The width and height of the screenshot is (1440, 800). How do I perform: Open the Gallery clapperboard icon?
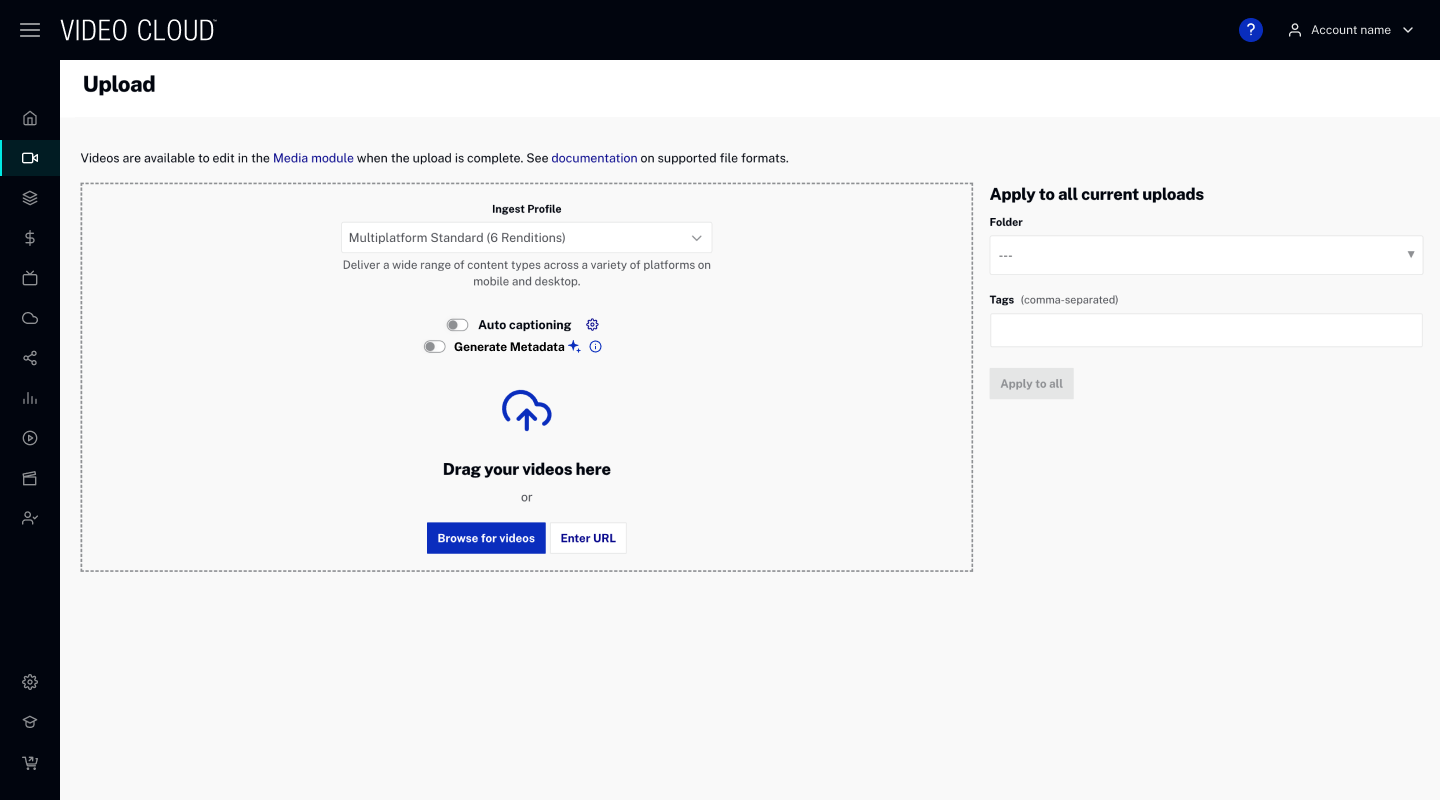(x=30, y=478)
